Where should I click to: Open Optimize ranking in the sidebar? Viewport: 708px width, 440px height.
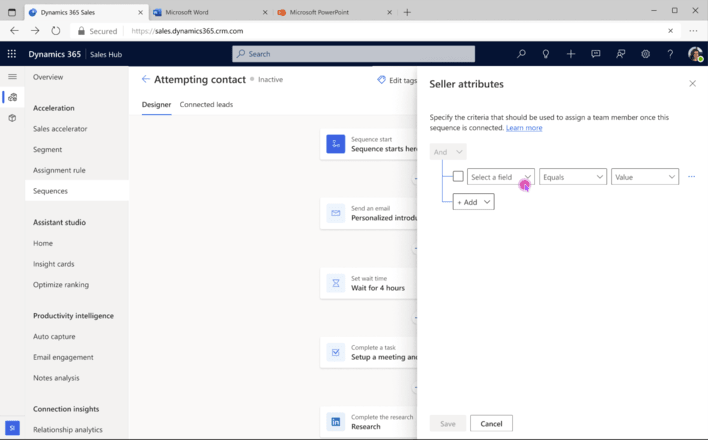61,285
